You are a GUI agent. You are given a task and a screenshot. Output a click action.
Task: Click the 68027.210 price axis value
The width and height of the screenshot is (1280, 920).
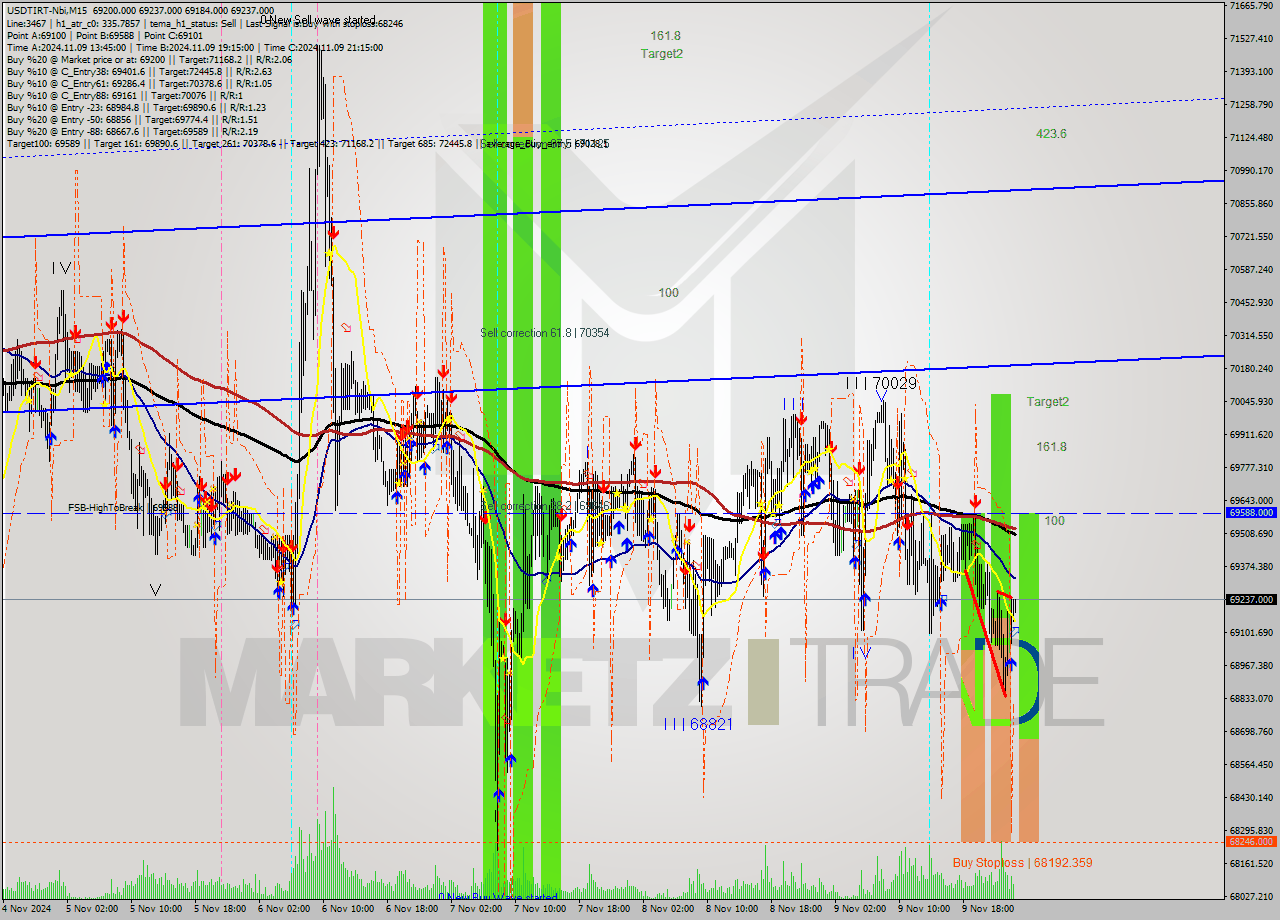(x=1252, y=897)
